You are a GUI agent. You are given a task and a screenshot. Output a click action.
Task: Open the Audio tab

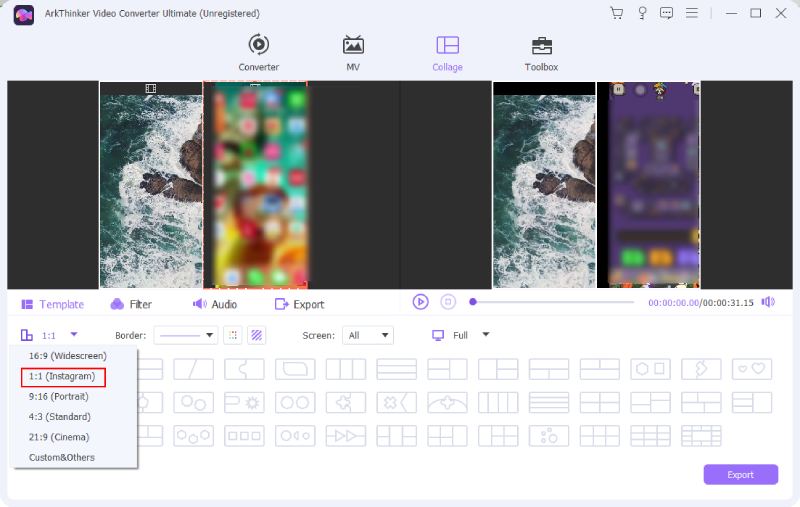[215, 305]
